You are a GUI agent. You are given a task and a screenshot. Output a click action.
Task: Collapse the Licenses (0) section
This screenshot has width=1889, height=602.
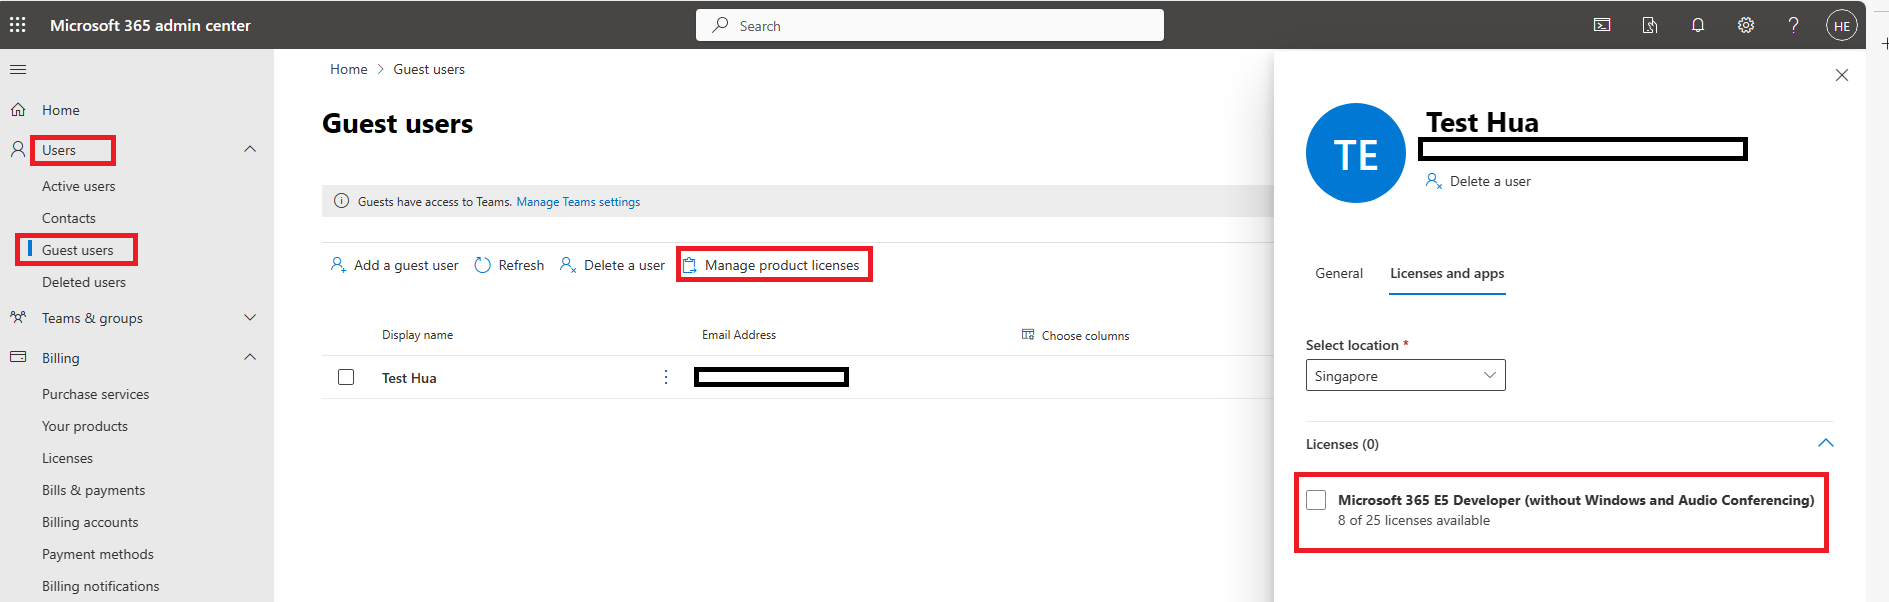(x=1825, y=443)
